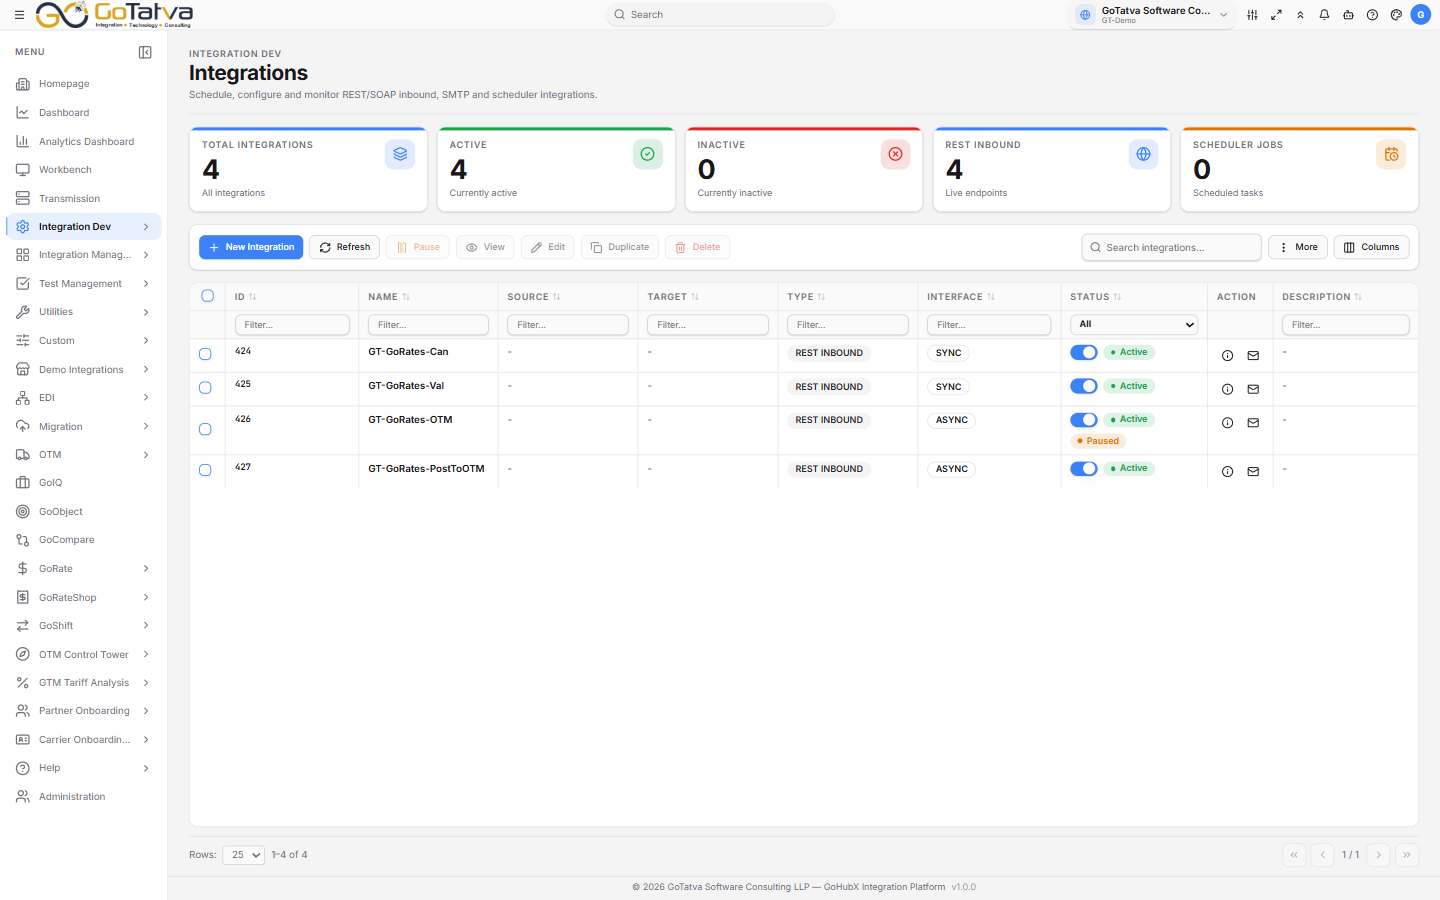Click the Name column filter field
This screenshot has width=1440, height=900.
(x=428, y=325)
